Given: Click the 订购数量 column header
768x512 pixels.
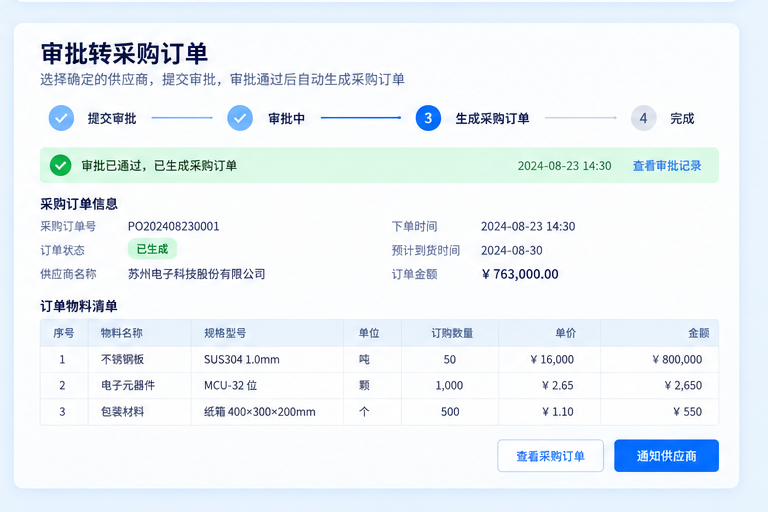Looking at the screenshot, I should [452, 333].
